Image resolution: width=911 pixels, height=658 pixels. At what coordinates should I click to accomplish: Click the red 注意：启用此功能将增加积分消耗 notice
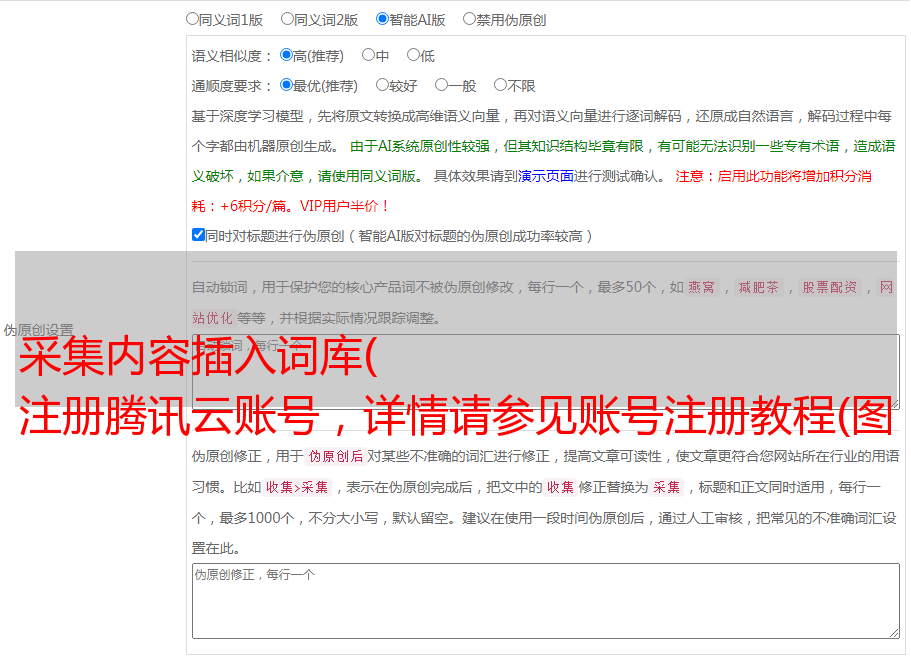[532, 191]
